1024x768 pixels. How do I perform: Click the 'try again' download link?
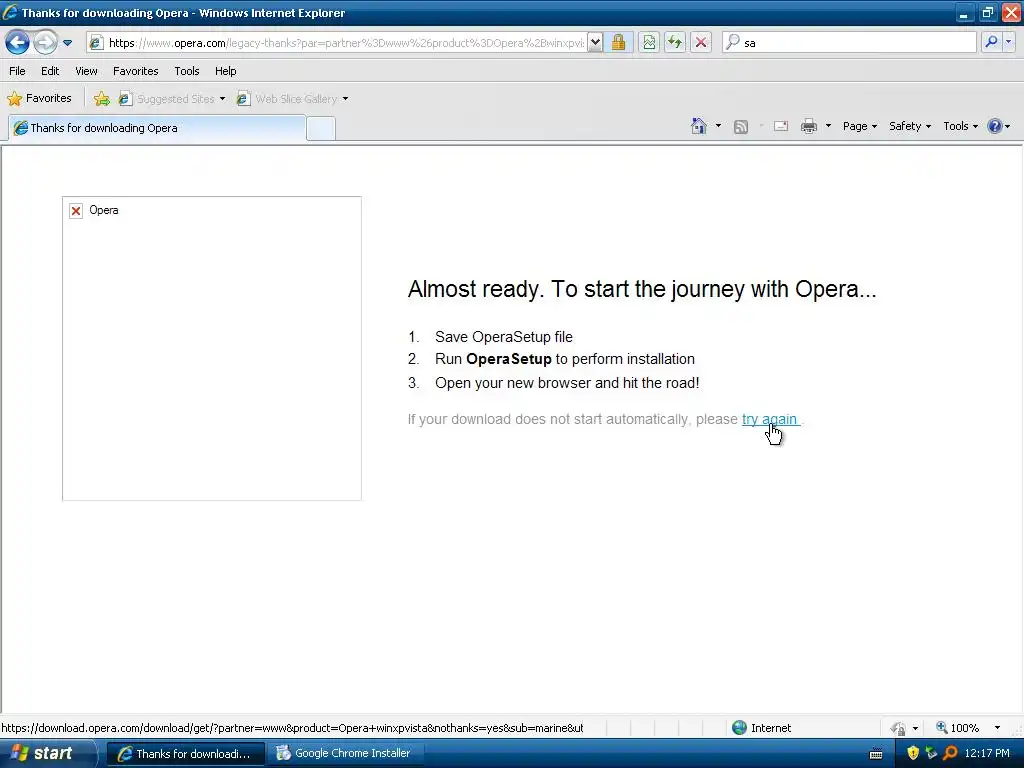(x=769, y=419)
